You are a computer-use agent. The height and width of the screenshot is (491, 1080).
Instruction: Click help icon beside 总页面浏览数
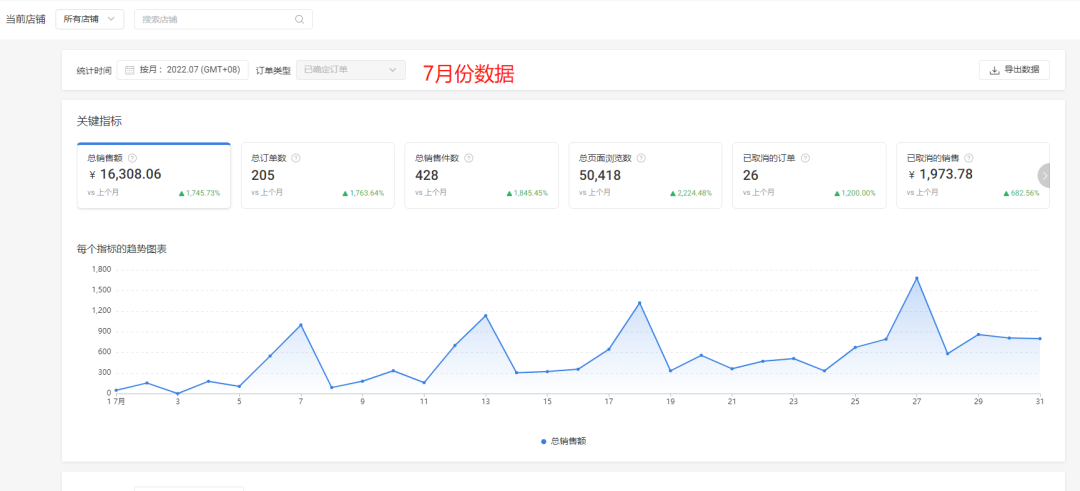point(641,158)
